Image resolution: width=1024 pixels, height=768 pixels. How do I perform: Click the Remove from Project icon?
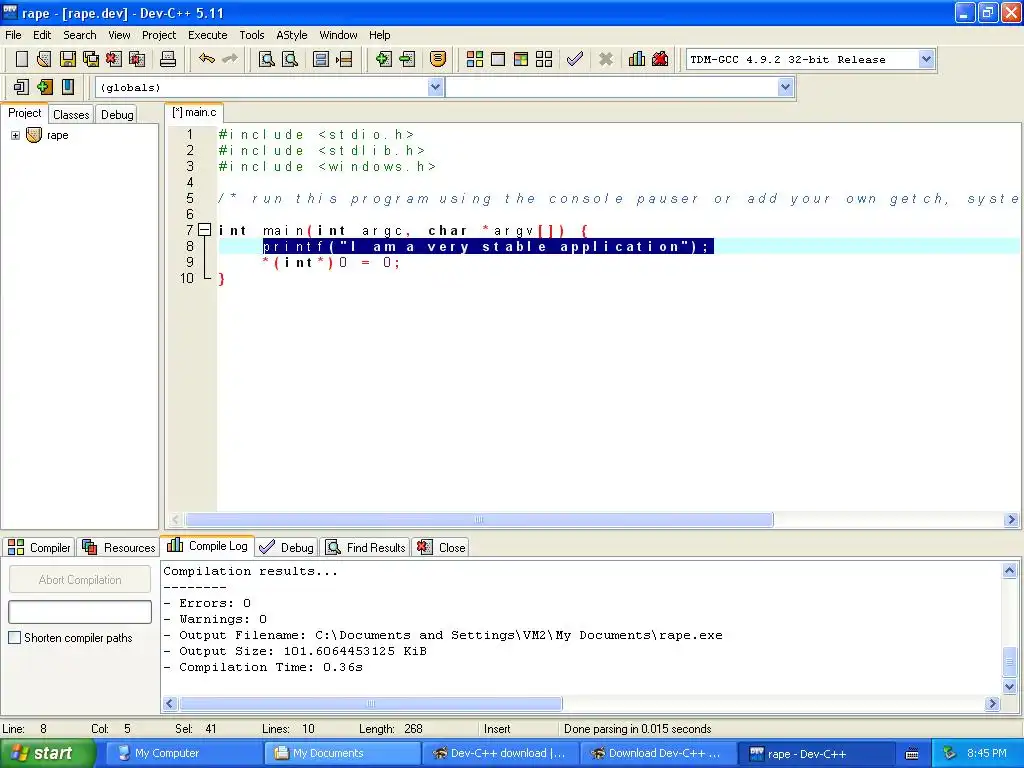407,59
